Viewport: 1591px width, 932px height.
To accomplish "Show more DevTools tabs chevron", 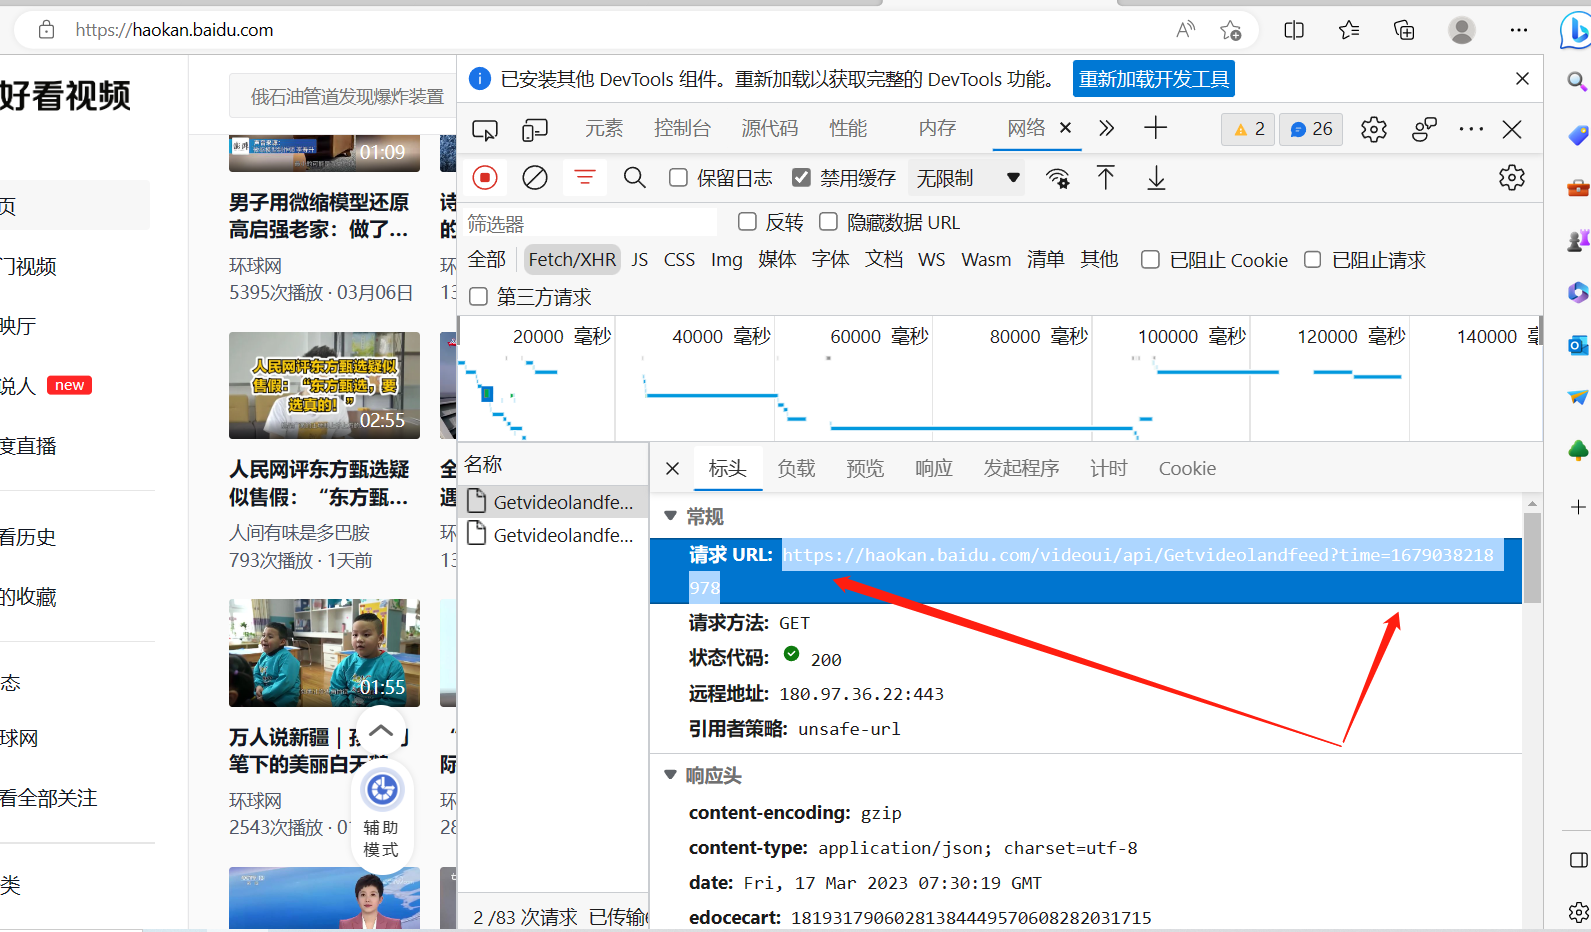I will coord(1106,128).
